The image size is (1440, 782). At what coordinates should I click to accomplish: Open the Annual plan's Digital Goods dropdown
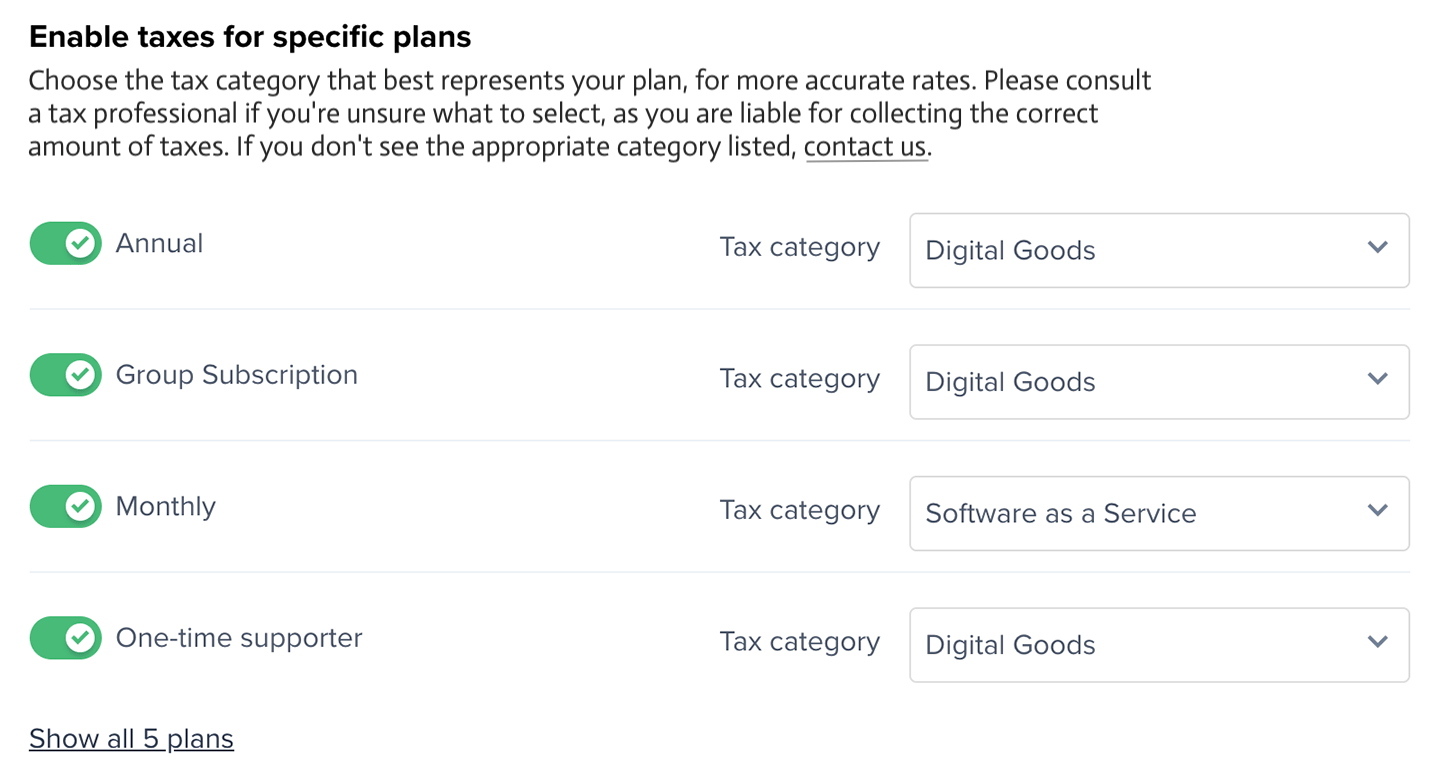click(1158, 250)
